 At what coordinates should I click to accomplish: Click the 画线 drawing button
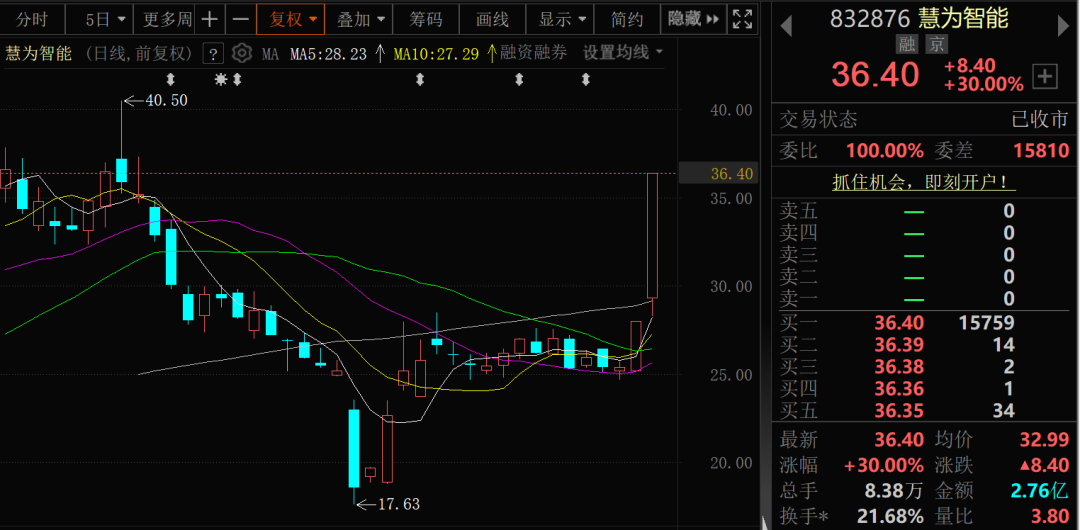[492, 19]
